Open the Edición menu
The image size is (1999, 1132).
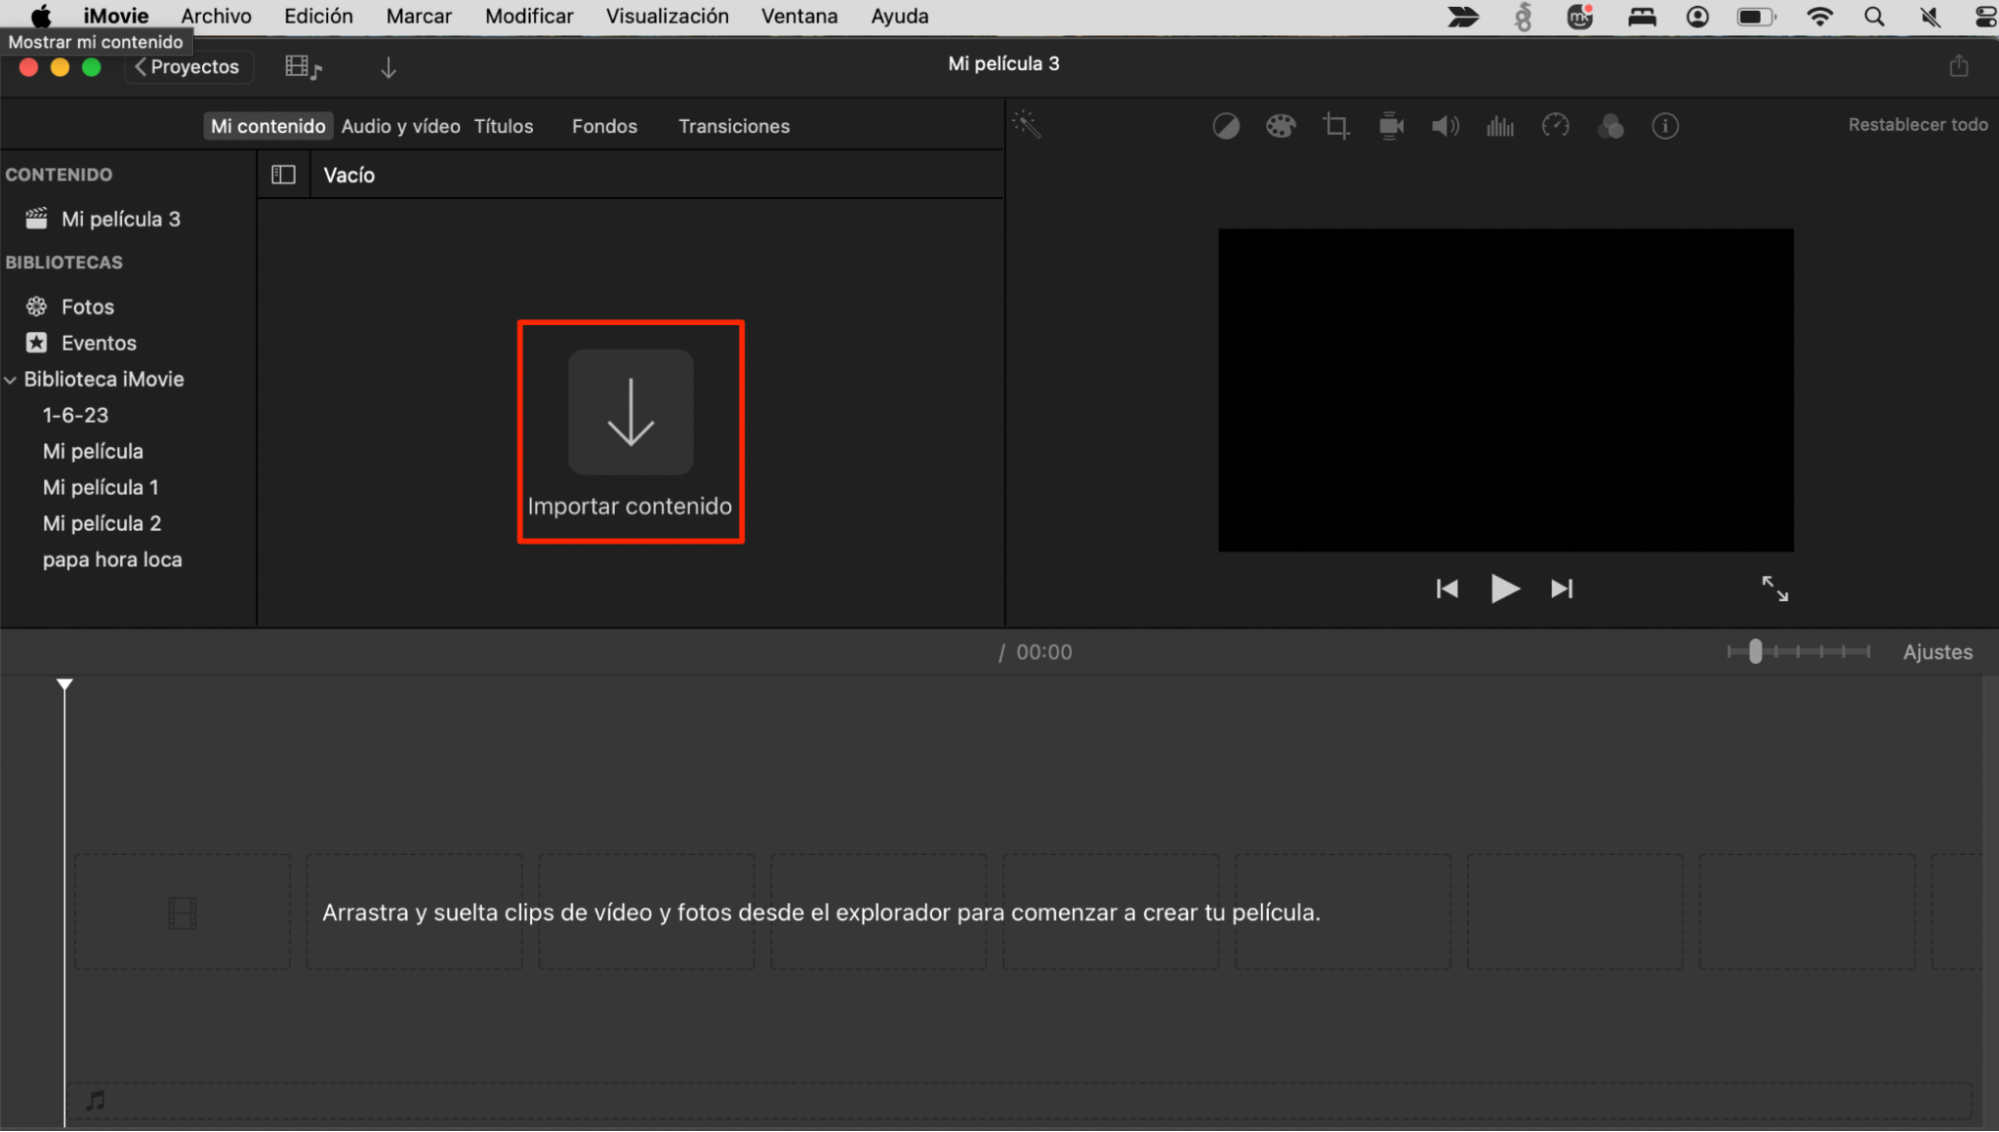tap(318, 16)
